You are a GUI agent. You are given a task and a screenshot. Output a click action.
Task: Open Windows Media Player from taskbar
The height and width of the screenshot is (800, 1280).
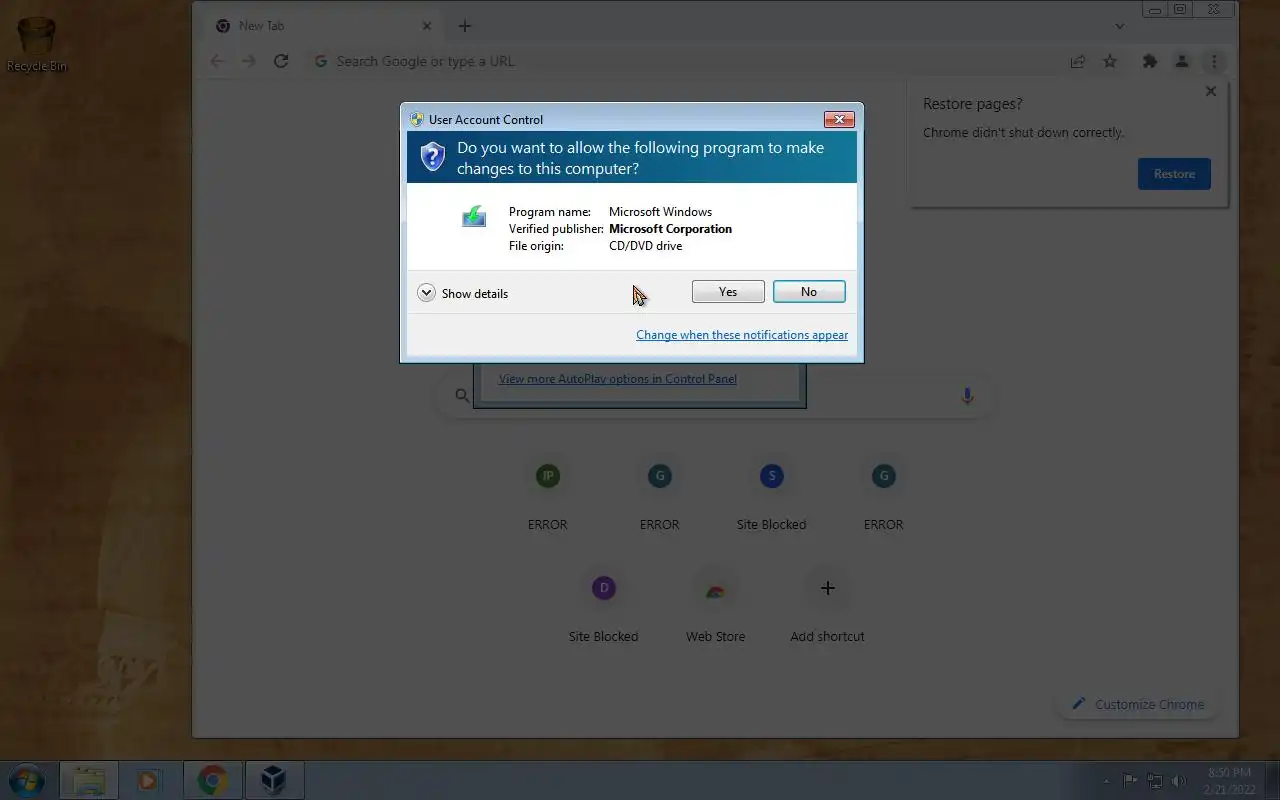coord(150,780)
